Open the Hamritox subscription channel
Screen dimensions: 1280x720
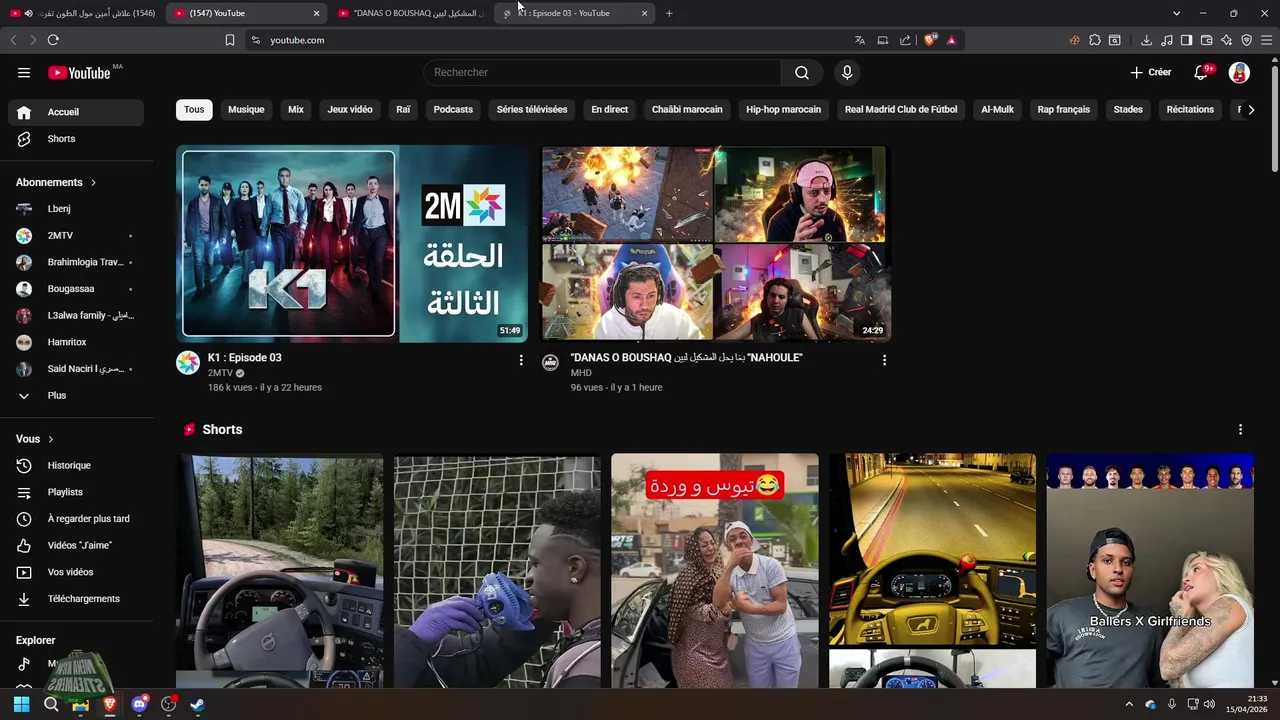click(x=76, y=342)
